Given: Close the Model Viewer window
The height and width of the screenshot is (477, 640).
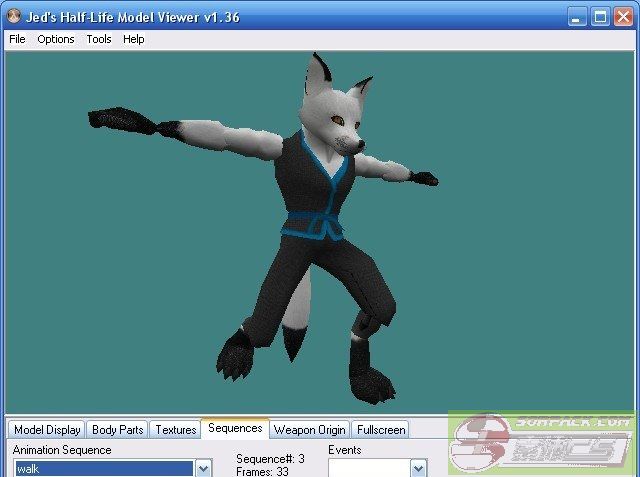Looking at the screenshot, I should point(623,17).
